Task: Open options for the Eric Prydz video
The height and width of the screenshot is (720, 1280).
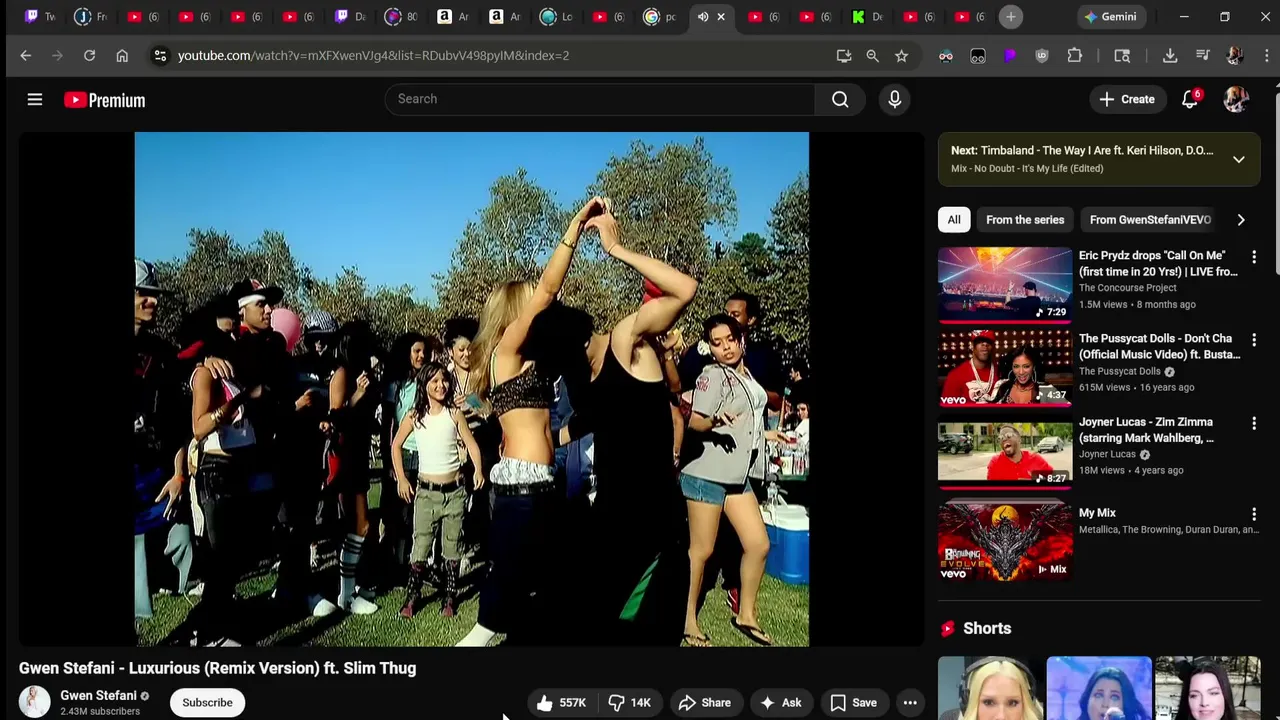Action: click(x=1254, y=257)
